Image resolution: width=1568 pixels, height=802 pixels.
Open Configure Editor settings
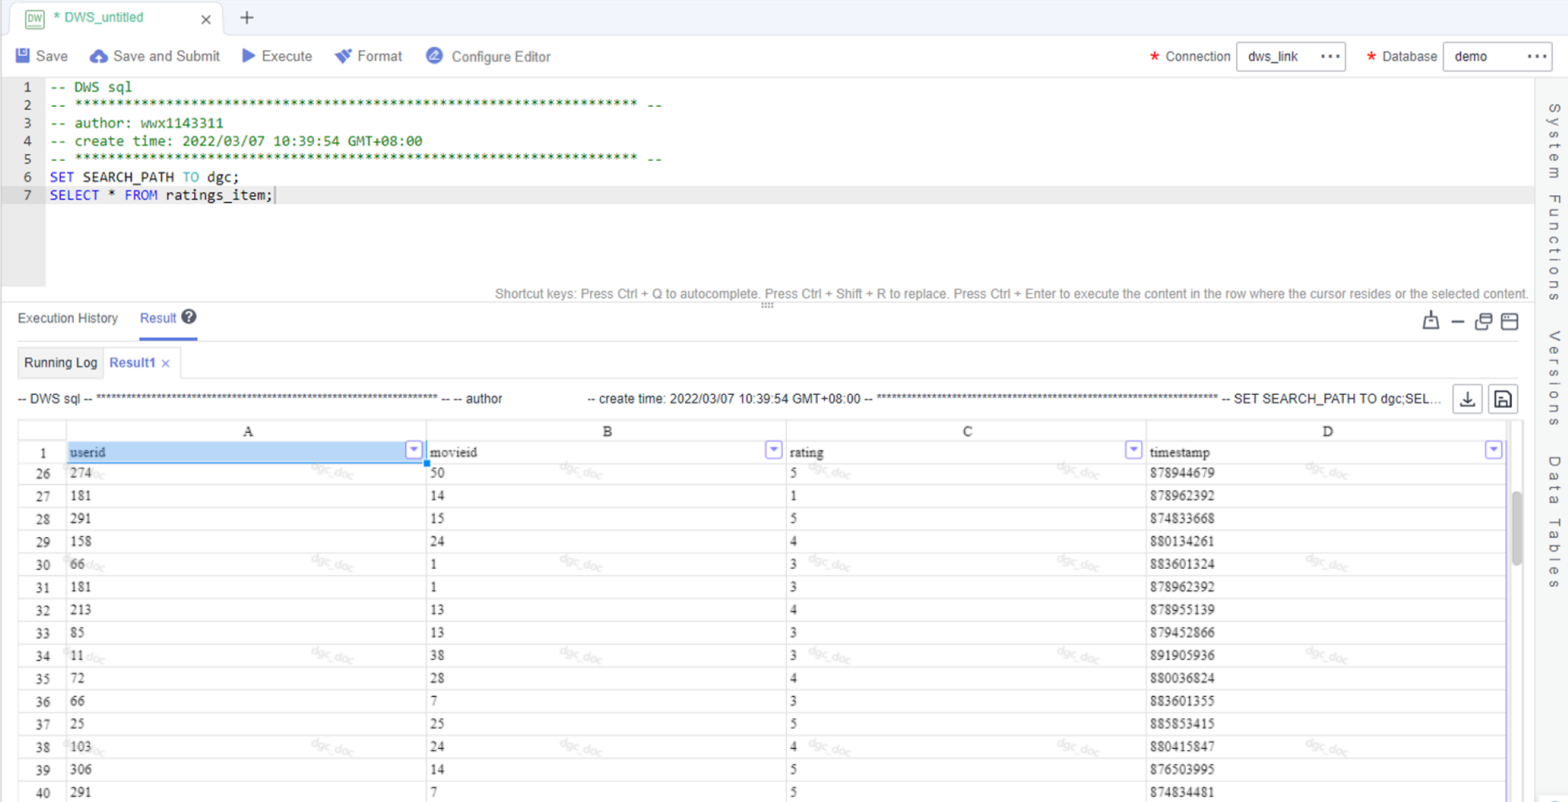pyautogui.click(x=488, y=56)
